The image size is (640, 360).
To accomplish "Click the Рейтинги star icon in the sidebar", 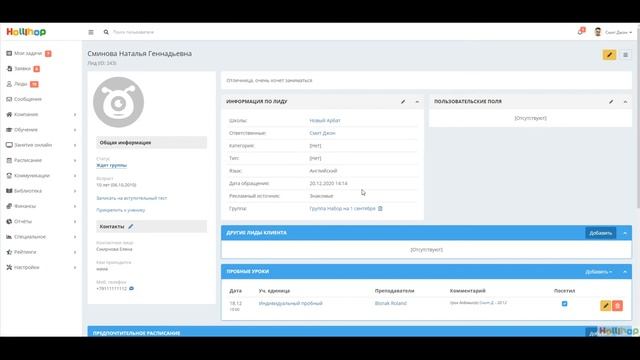I will [9, 252].
